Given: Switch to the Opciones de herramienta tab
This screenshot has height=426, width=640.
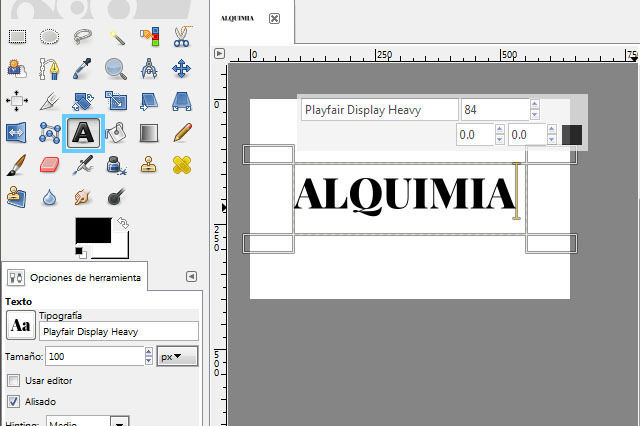Looking at the screenshot, I should click(76, 278).
